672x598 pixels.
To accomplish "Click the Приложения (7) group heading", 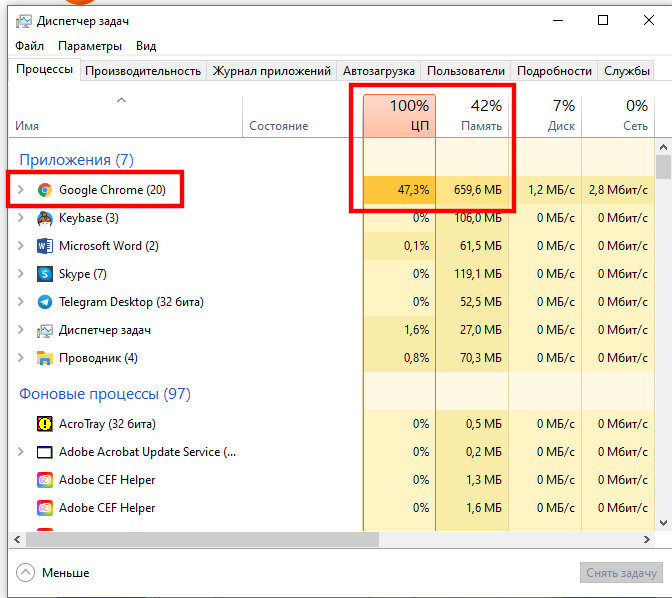I will coord(76,159).
